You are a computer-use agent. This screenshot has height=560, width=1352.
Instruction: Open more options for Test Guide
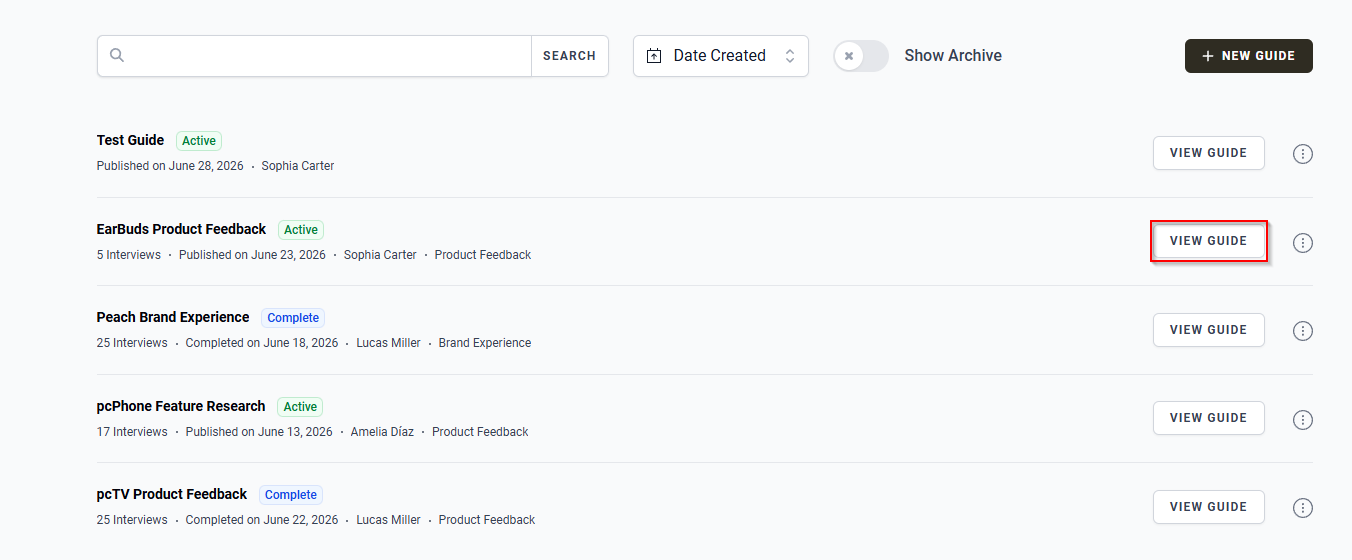1302,154
